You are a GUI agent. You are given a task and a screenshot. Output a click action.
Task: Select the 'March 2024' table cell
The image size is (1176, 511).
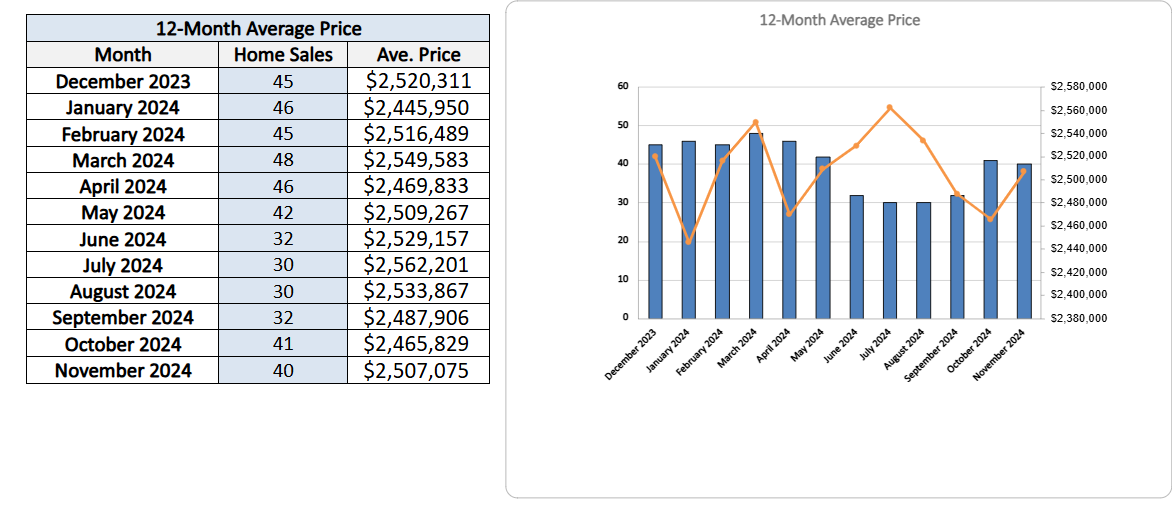point(123,160)
